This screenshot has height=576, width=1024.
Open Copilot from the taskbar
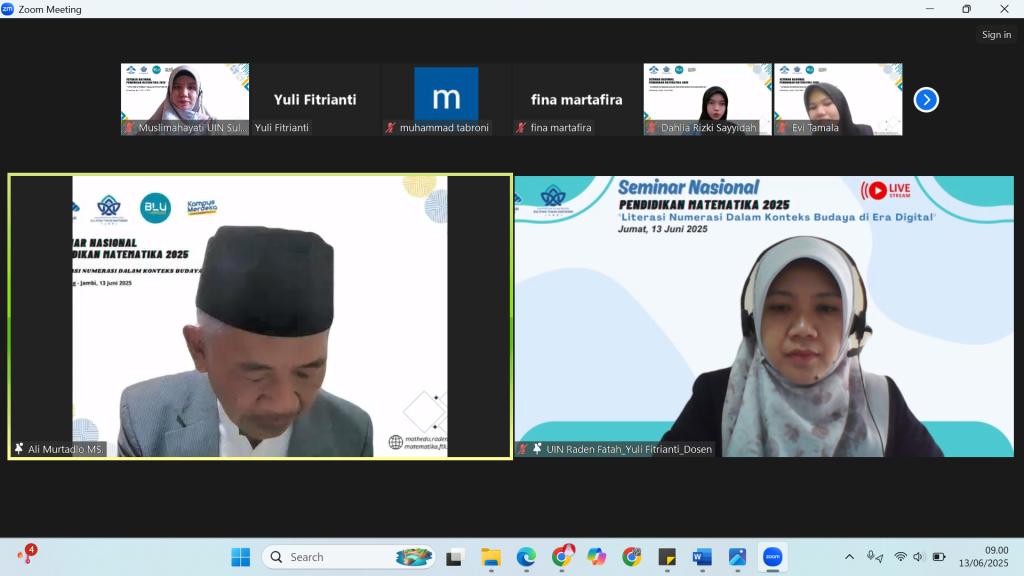[x=597, y=557]
